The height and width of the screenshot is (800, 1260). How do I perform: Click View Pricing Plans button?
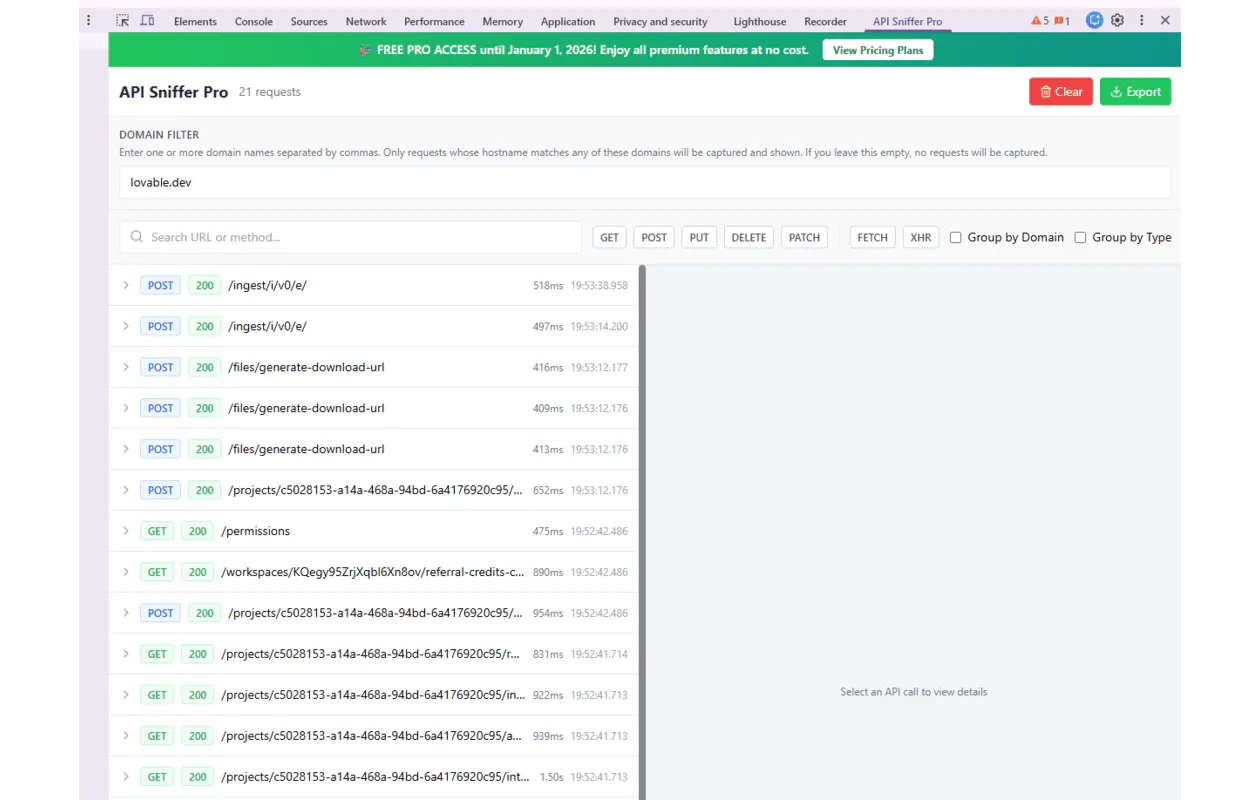pyautogui.click(x=878, y=50)
